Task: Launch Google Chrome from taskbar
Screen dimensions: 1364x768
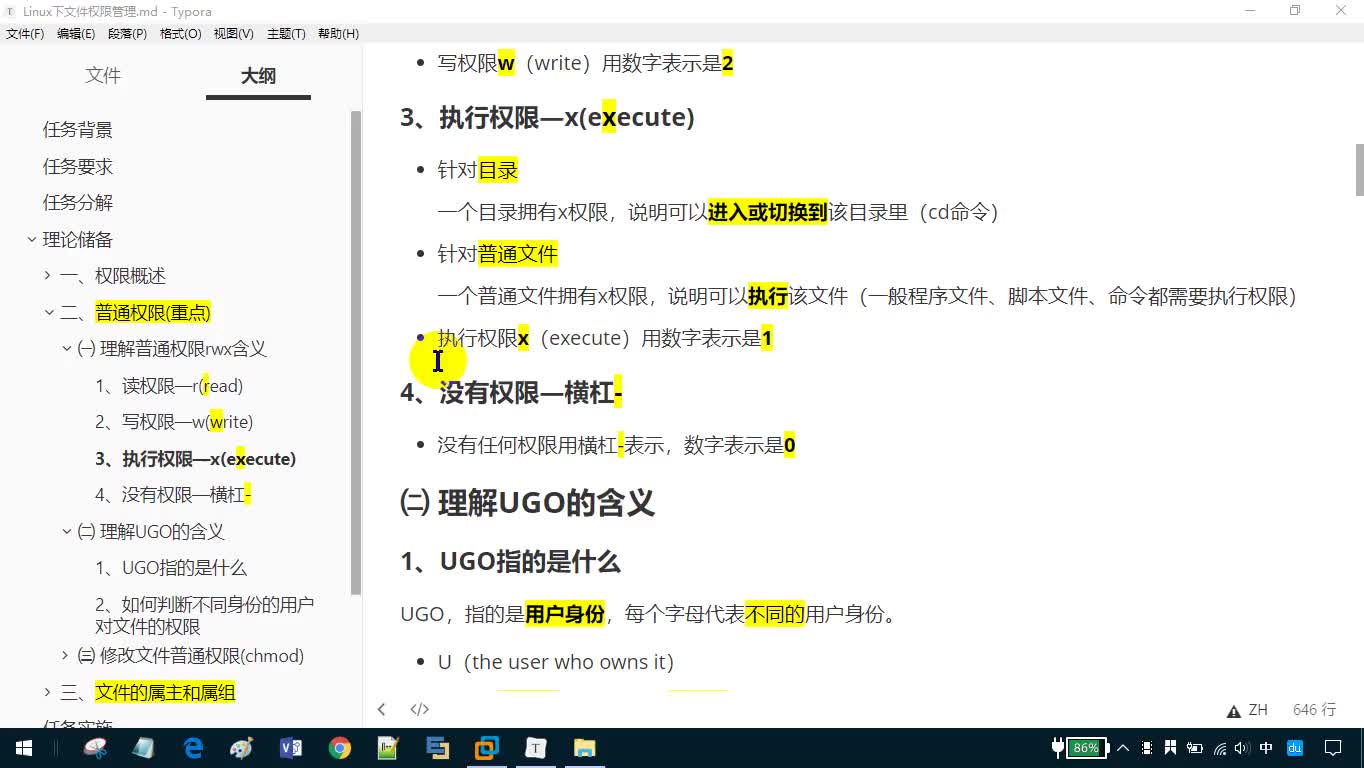Action: click(x=340, y=748)
